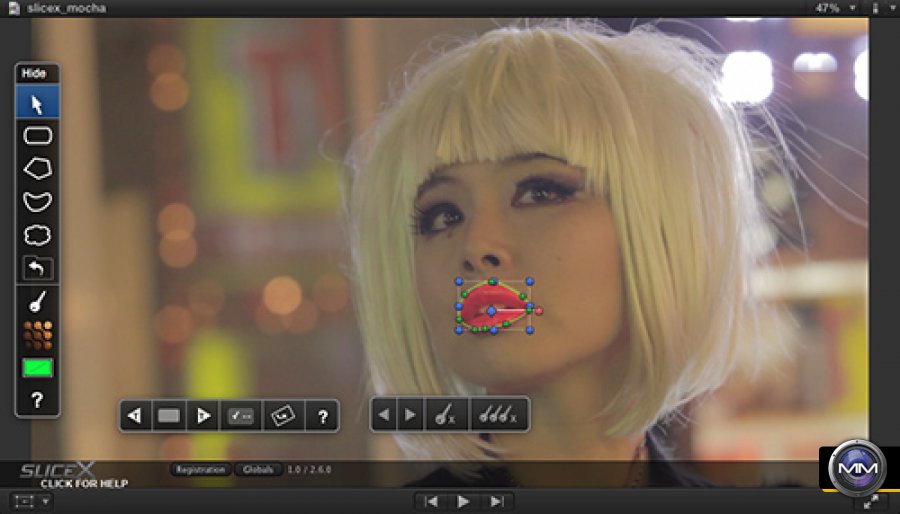The height and width of the screenshot is (514, 900).
Task: Open the Globals tab
Action: (x=259, y=469)
